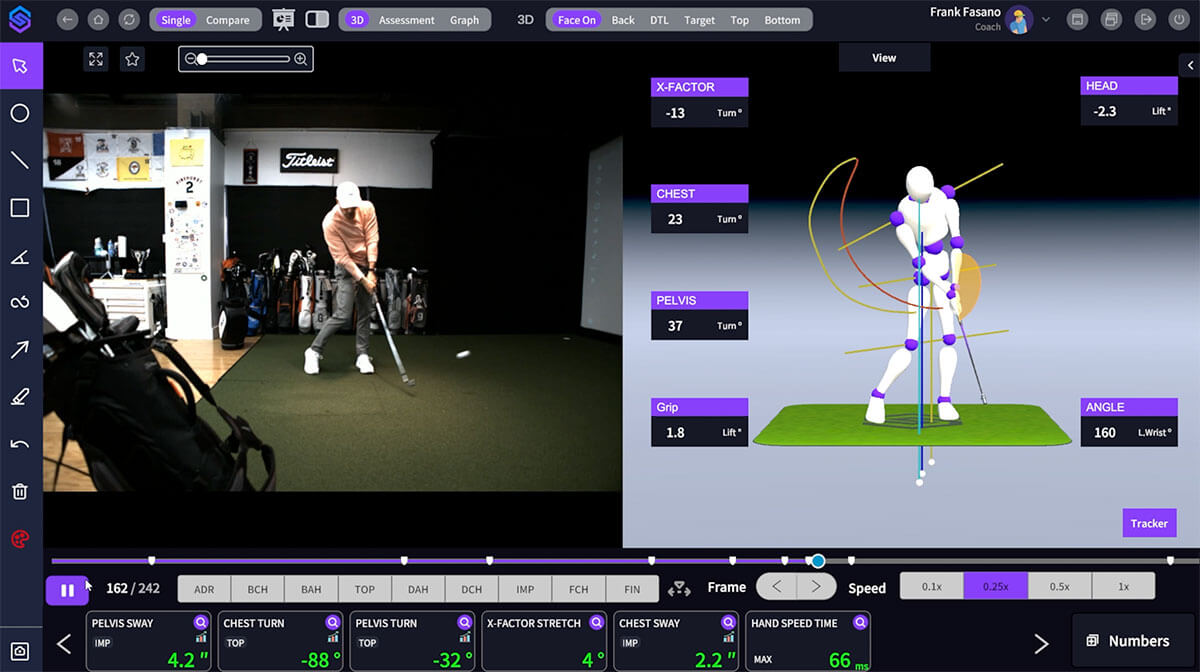
Task: Toggle the split-view switch next to presentation icon
Action: (317, 18)
